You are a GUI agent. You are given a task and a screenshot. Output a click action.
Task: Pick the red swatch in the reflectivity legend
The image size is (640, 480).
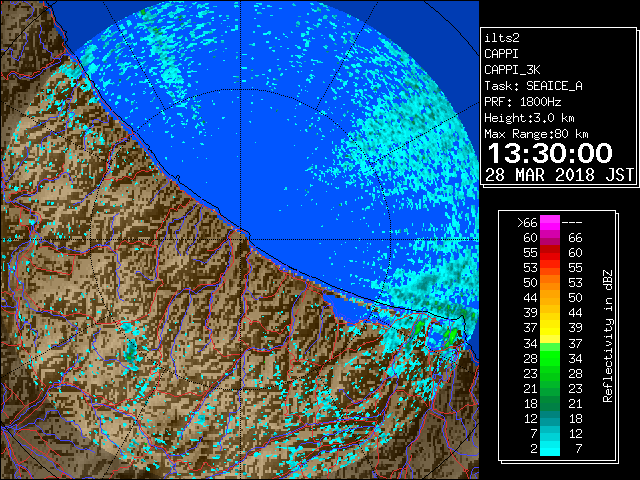pos(550,253)
